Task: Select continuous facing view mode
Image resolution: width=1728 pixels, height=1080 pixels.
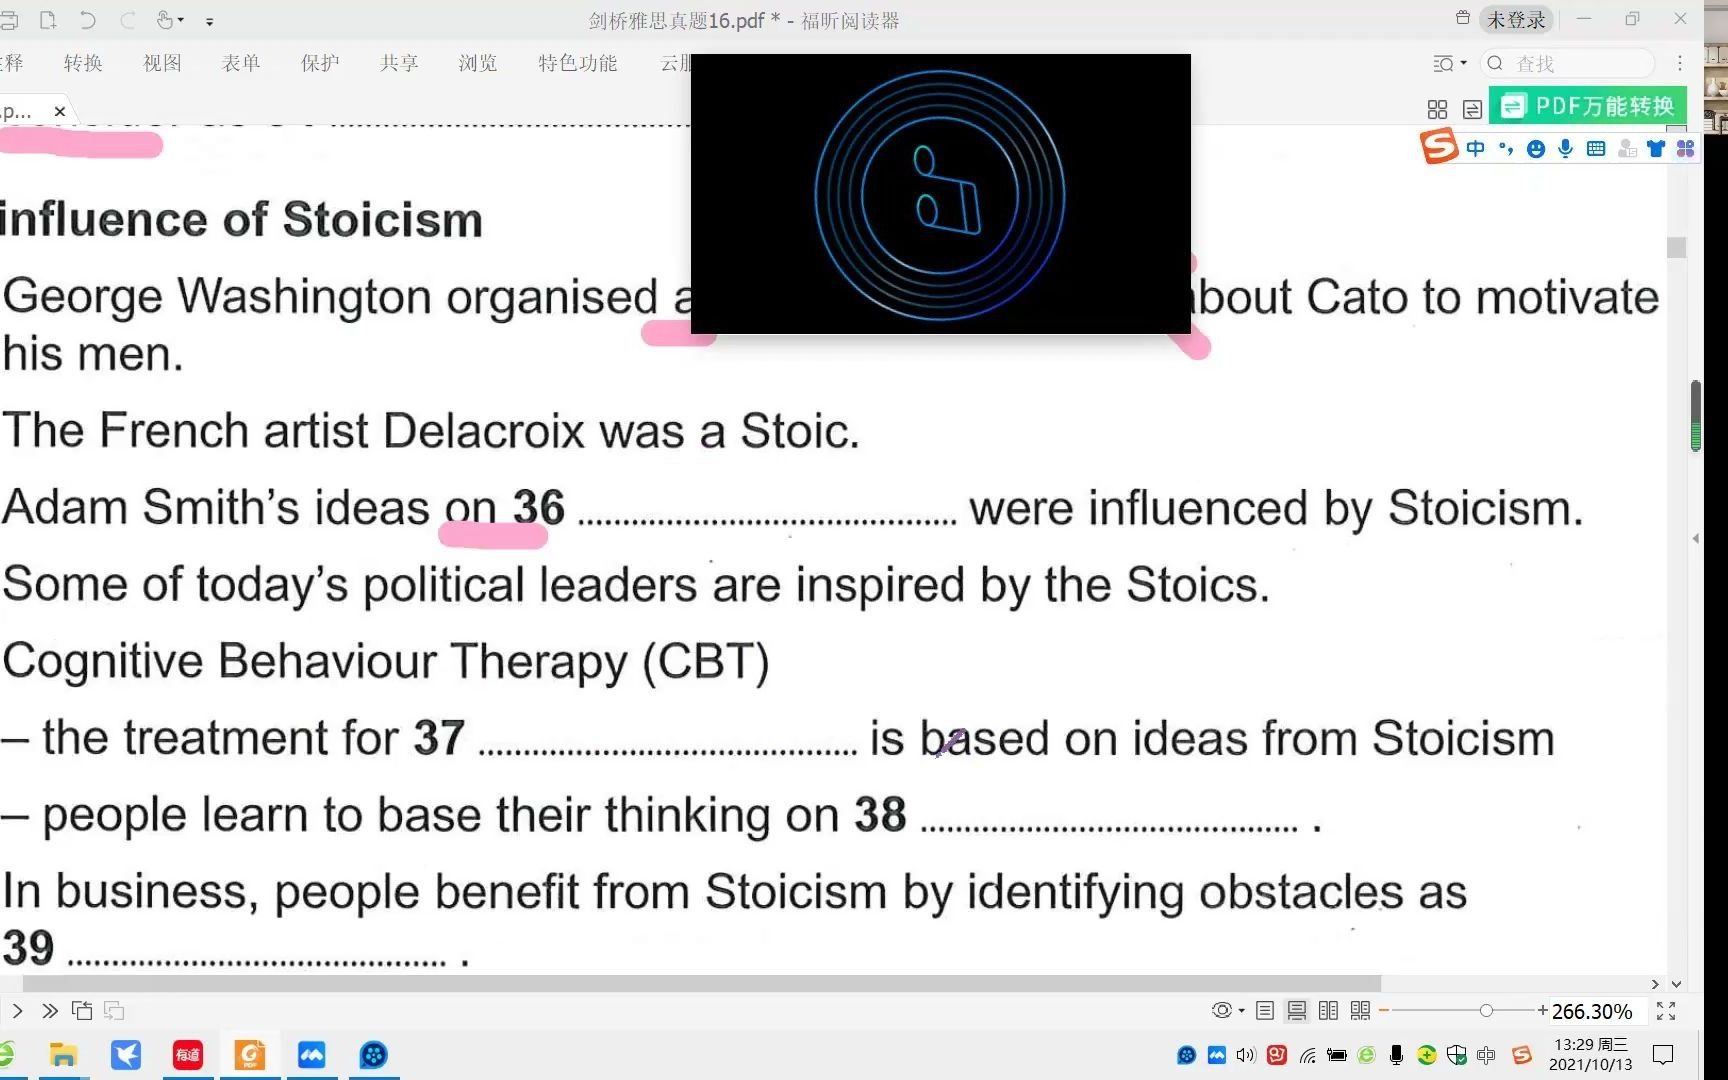Action: click(1360, 1011)
